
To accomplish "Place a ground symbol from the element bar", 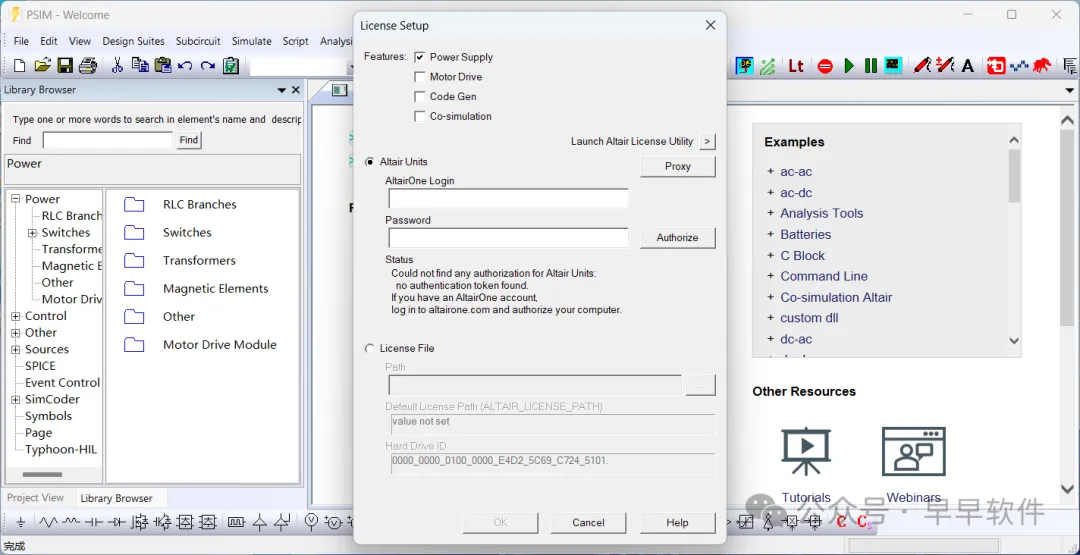I will point(21,523).
